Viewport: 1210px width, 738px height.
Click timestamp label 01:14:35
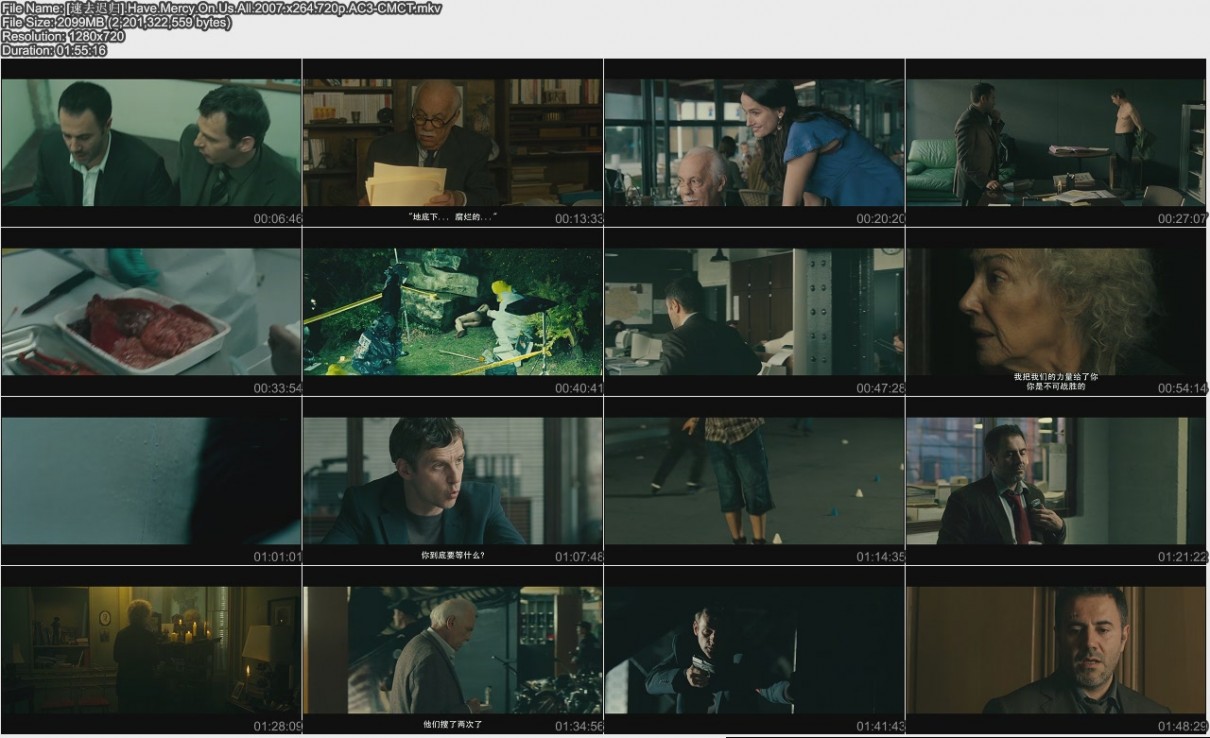pos(880,557)
